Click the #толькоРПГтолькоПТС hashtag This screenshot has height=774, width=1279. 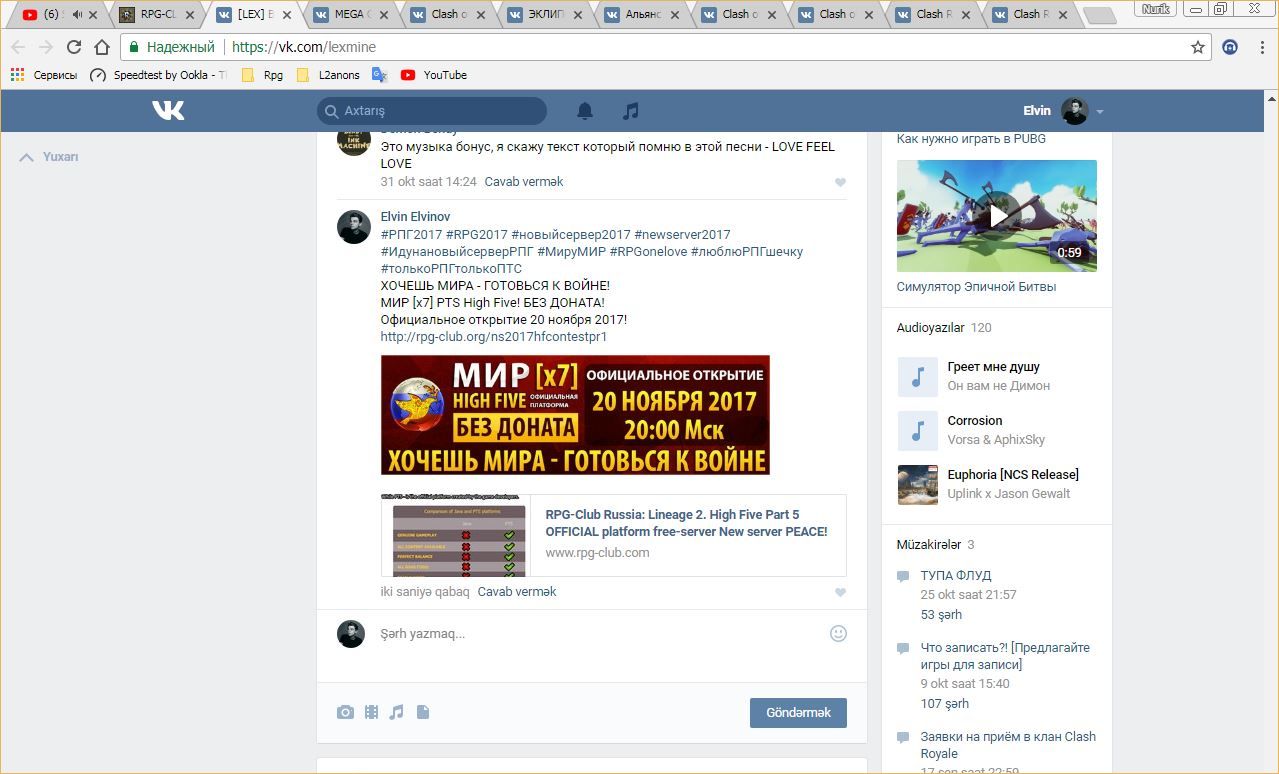[x=451, y=269]
